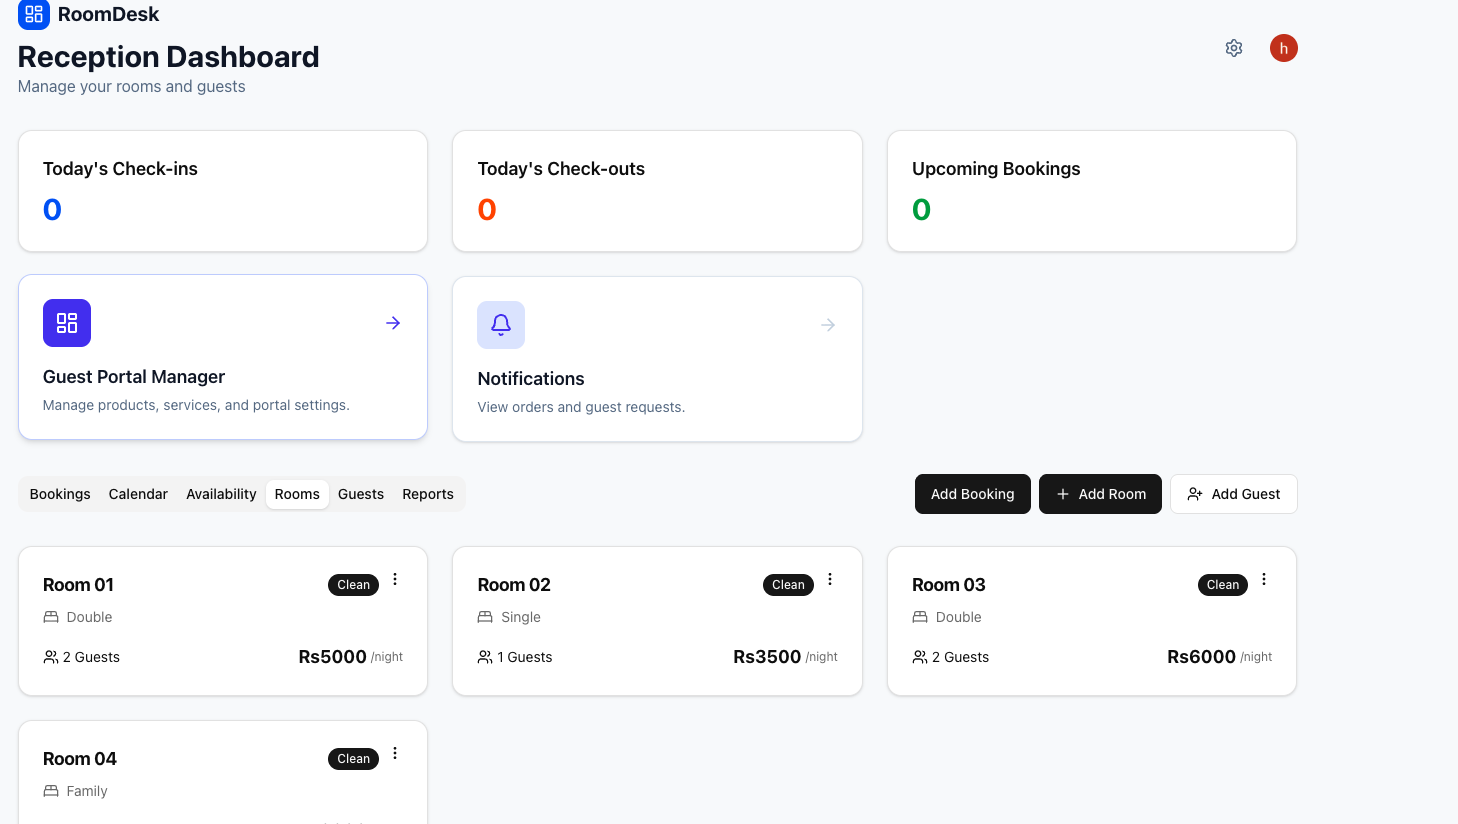This screenshot has width=1458, height=824.
Task: Click the guests icon in Room 02
Action: [485, 657]
